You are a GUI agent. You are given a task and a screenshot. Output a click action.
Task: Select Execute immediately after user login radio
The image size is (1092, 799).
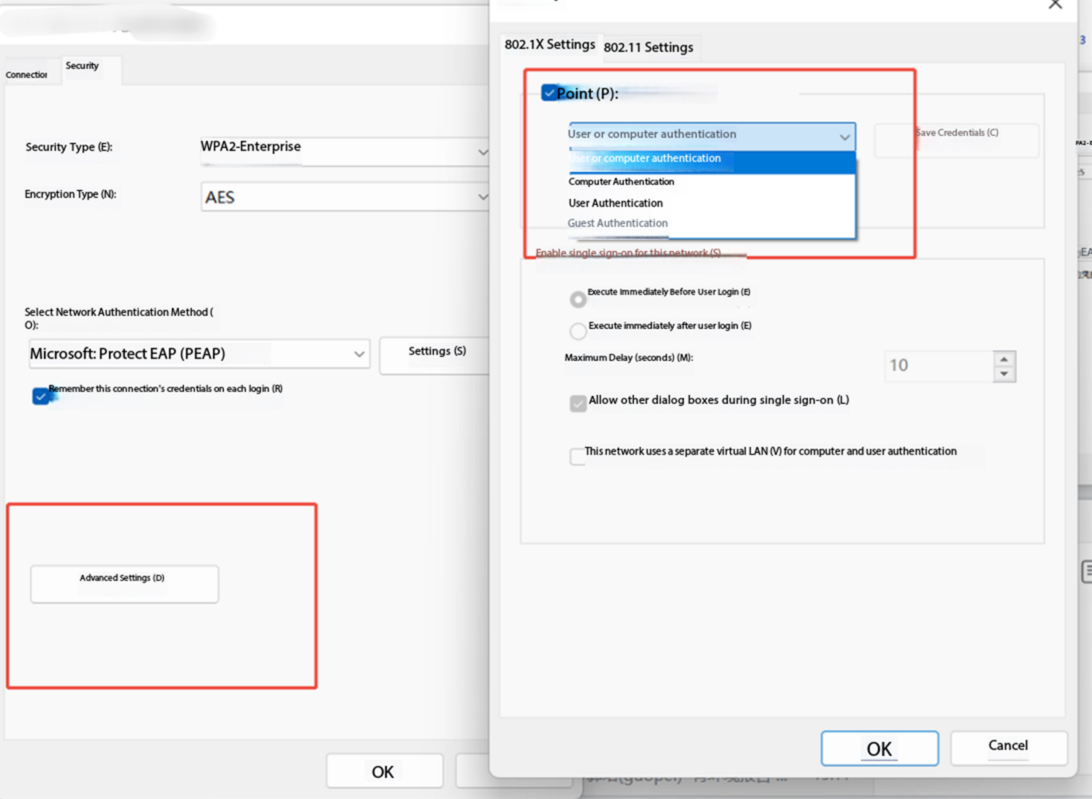pos(578,331)
